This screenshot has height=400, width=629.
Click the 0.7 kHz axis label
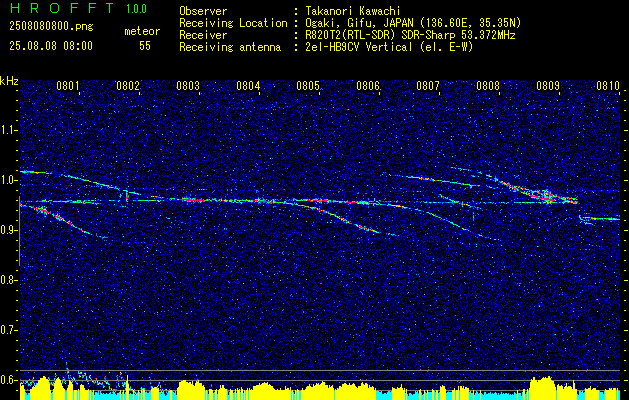point(8,330)
